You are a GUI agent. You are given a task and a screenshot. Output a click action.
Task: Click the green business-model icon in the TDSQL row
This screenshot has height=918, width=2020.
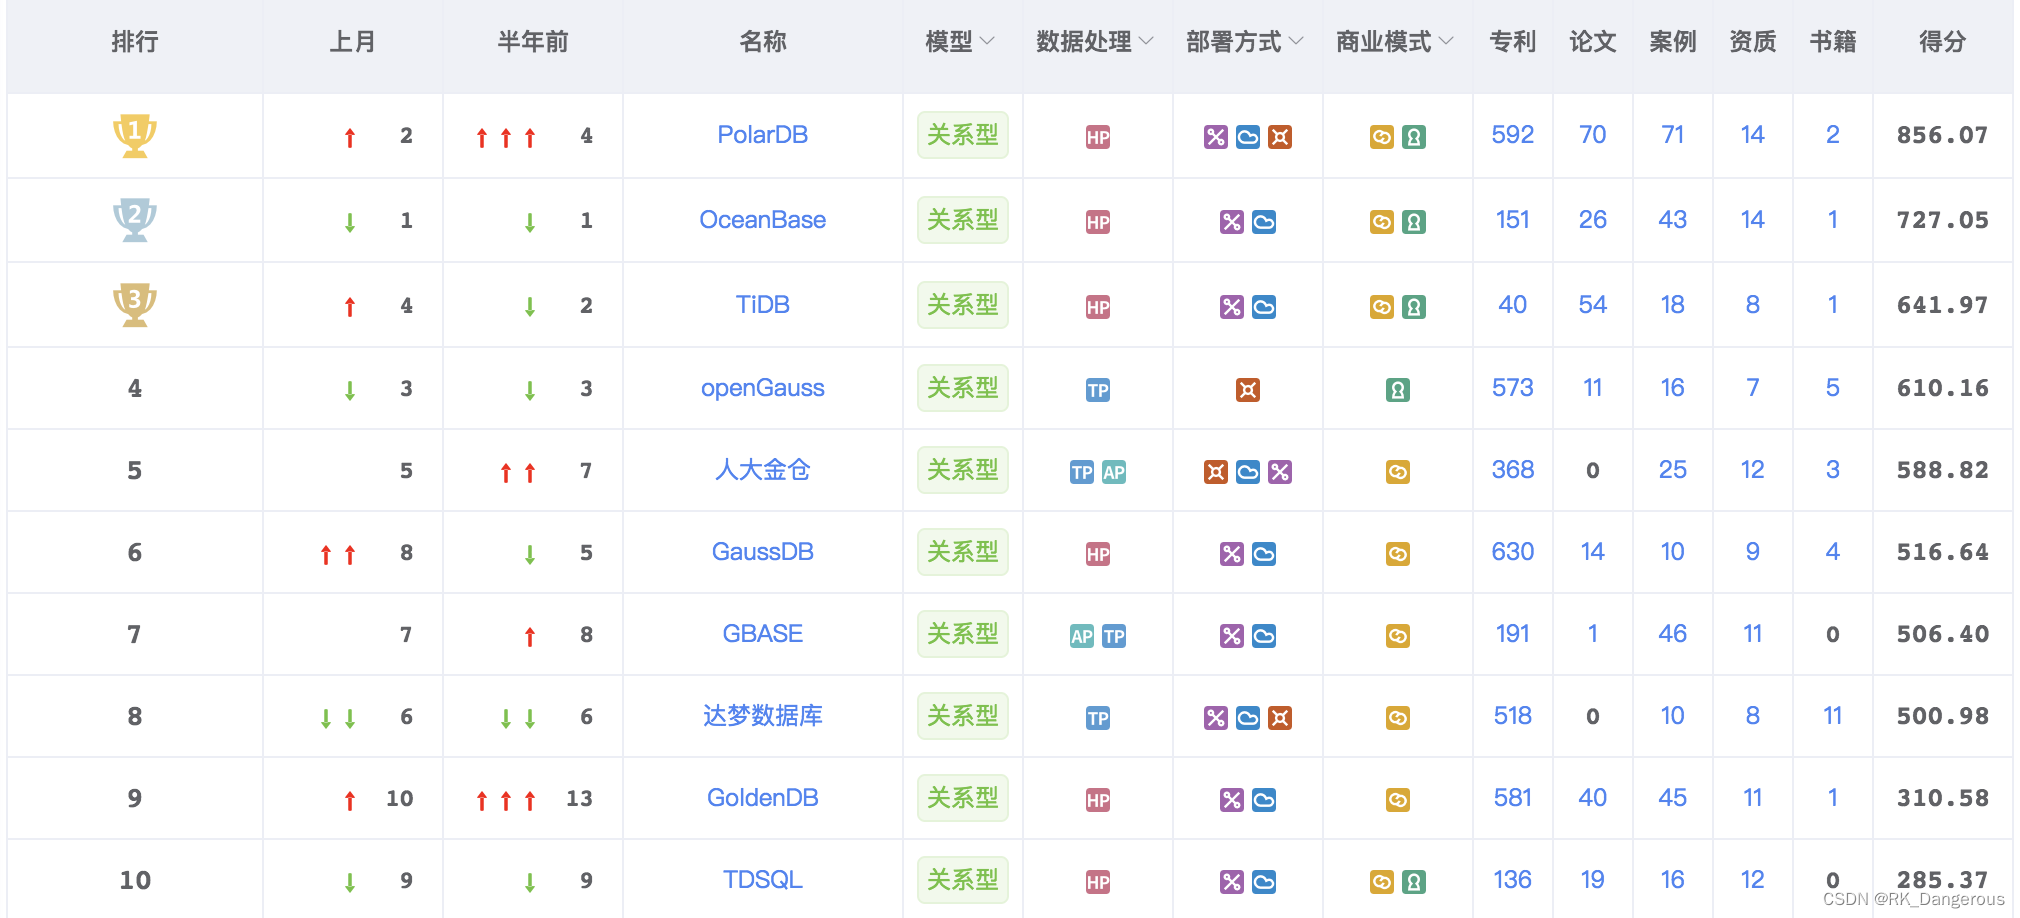pyautogui.click(x=1414, y=882)
